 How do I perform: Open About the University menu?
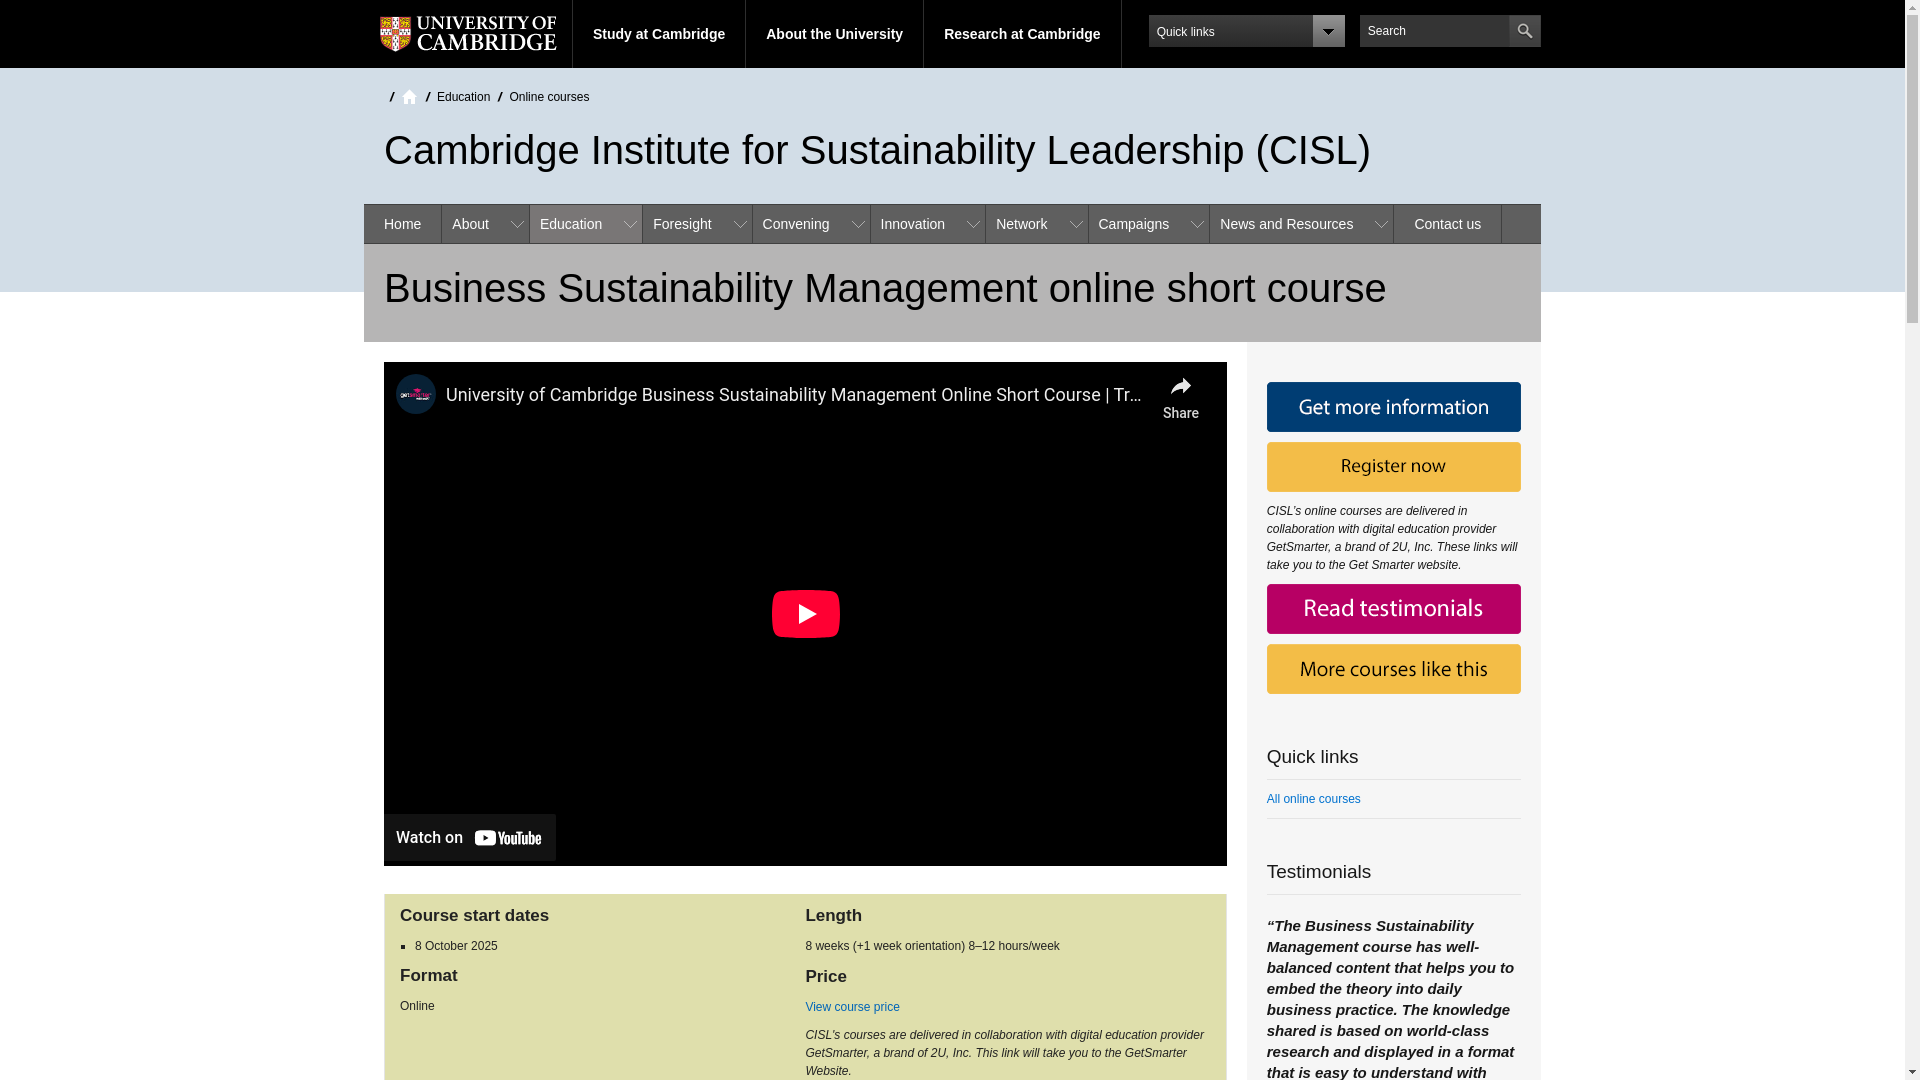click(x=834, y=34)
